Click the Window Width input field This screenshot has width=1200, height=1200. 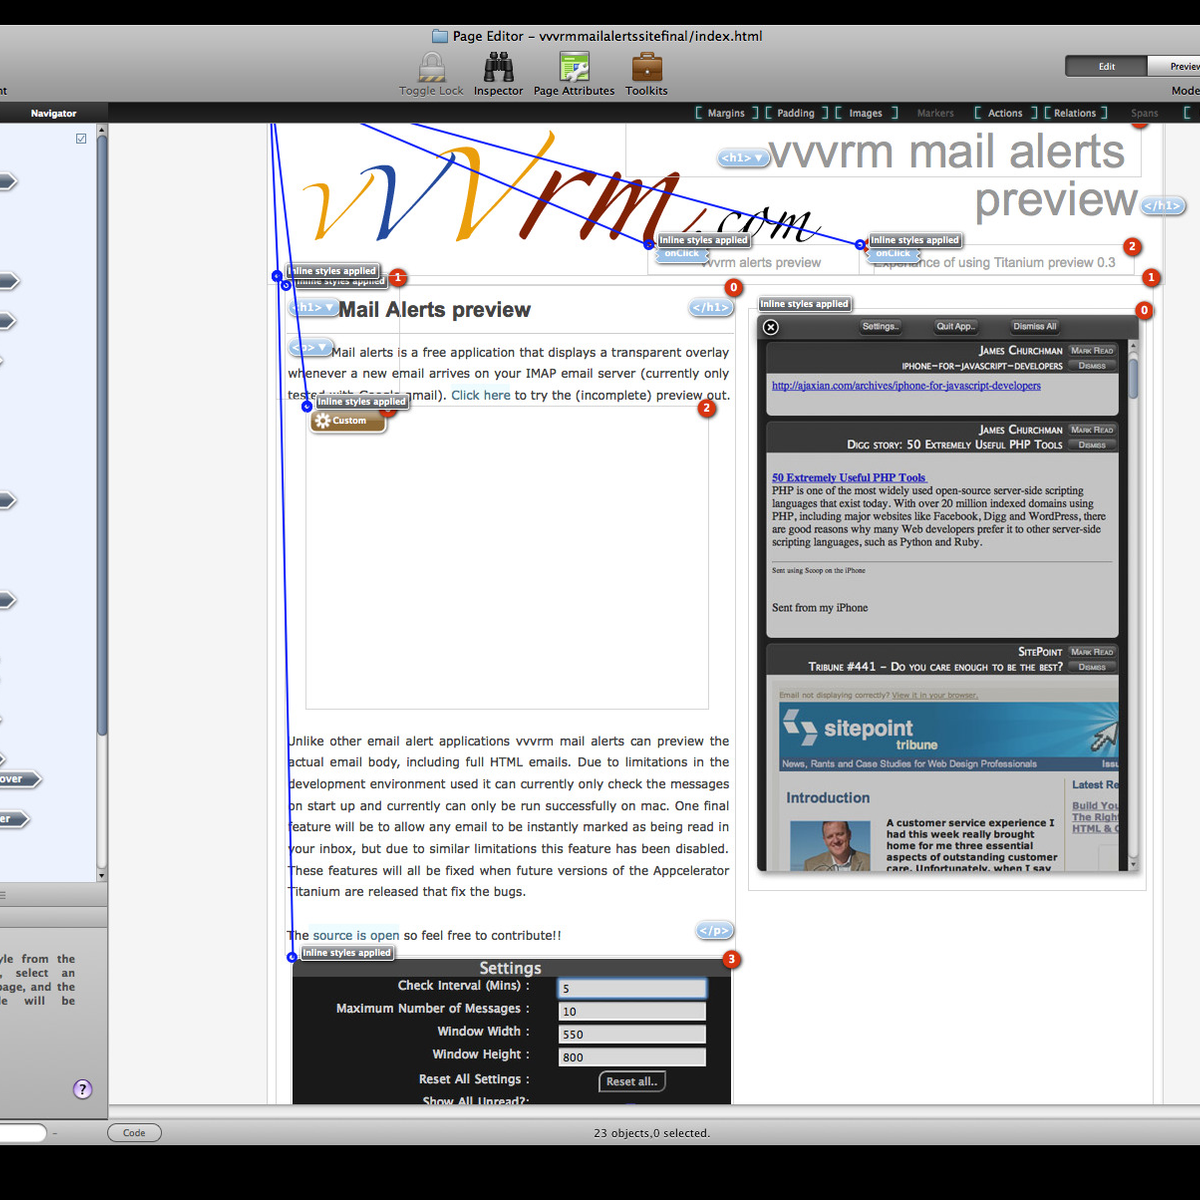(x=632, y=1034)
